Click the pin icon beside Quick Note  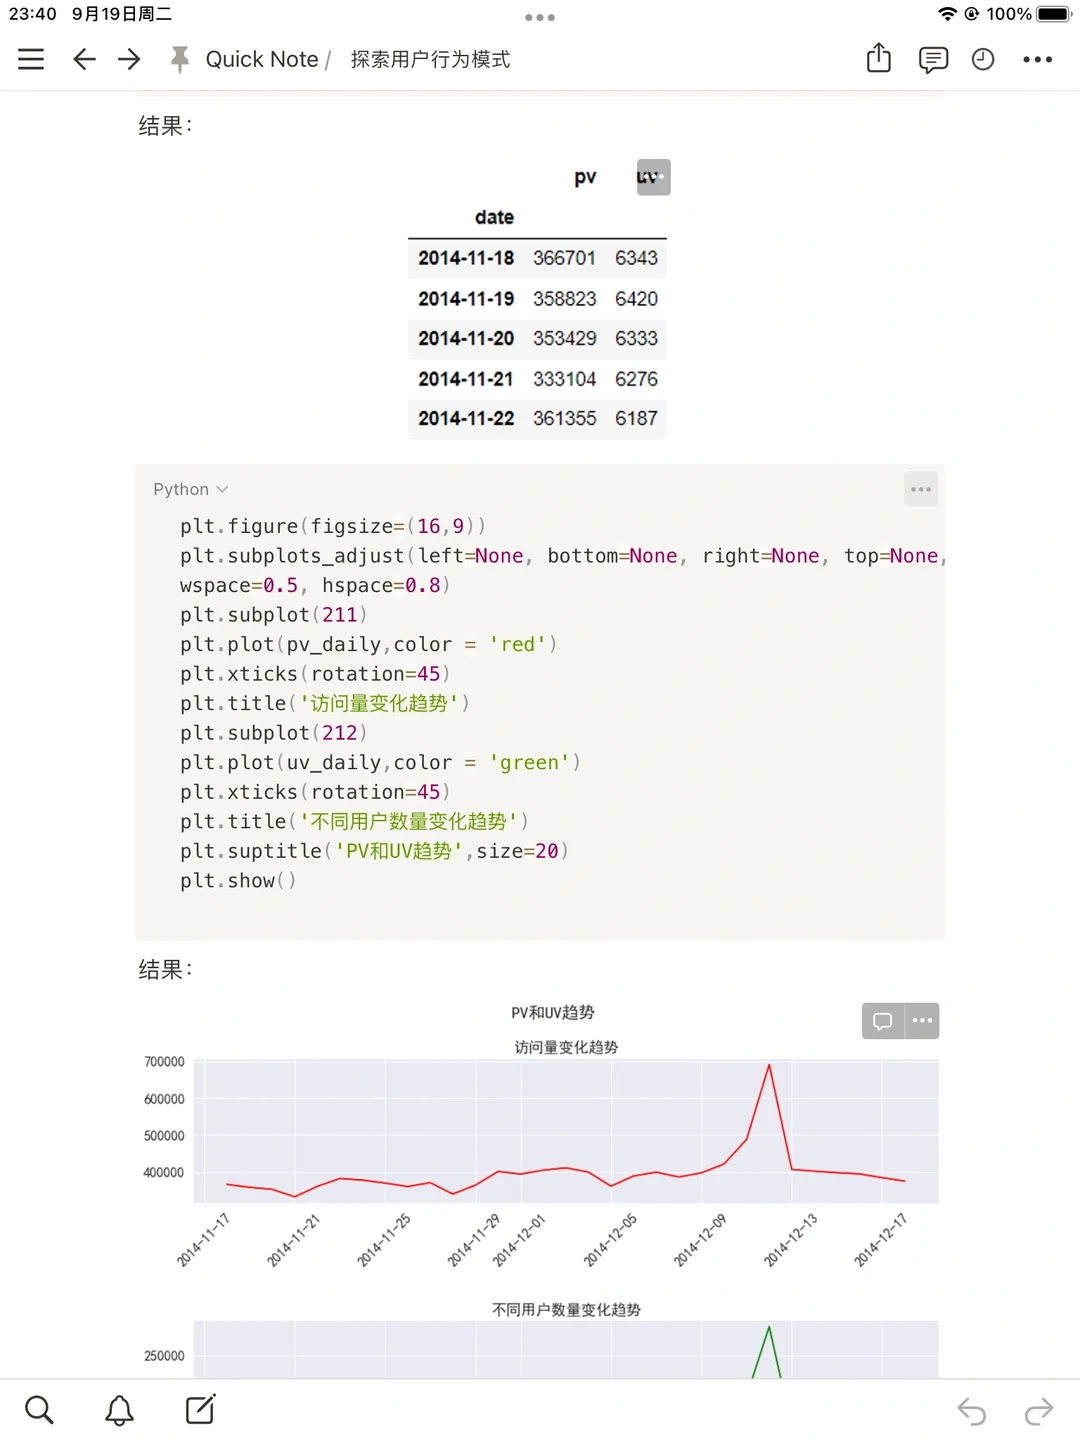click(x=180, y=59)
